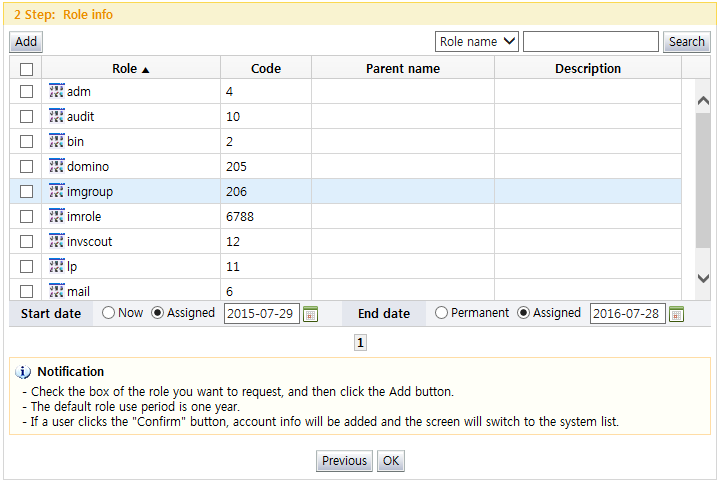Viewport: 719px width, 484px height.
Task: Open the Role name search dropdown
Action: 477,41
